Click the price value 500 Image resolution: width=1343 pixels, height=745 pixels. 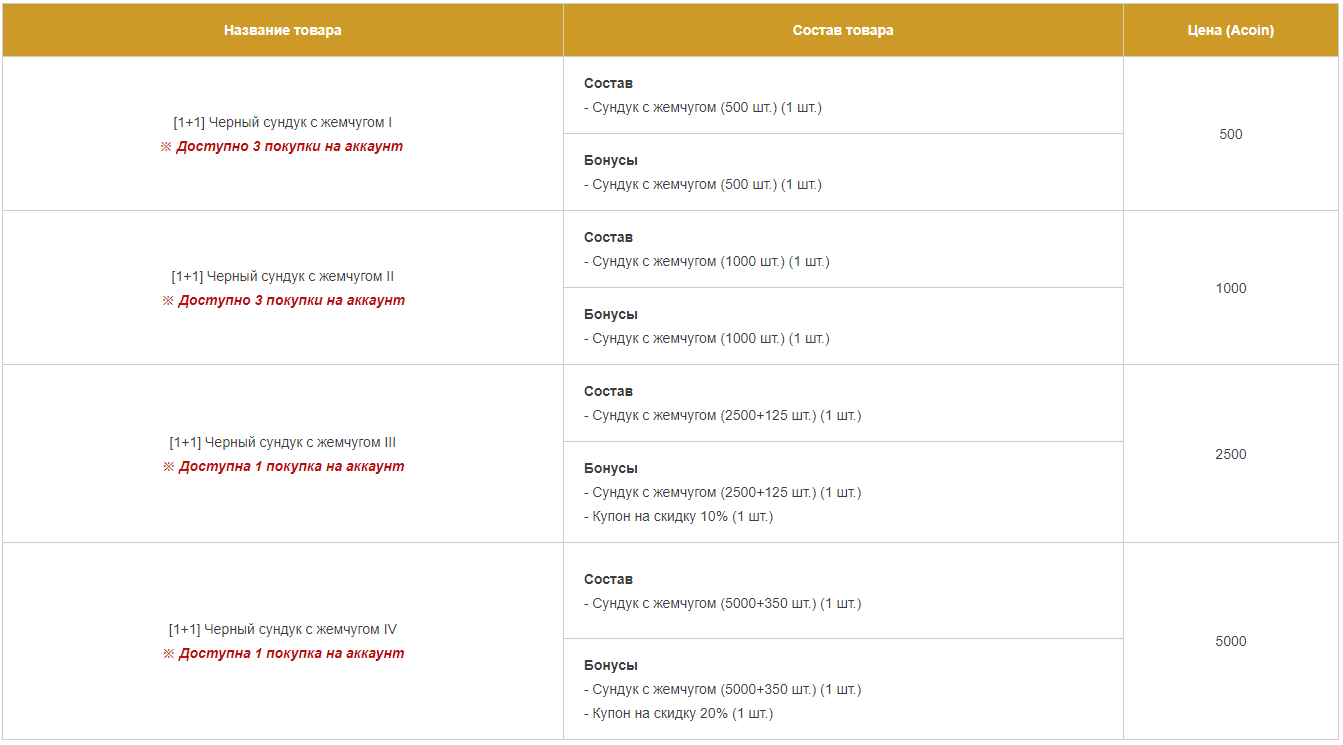pos(1231,134)
